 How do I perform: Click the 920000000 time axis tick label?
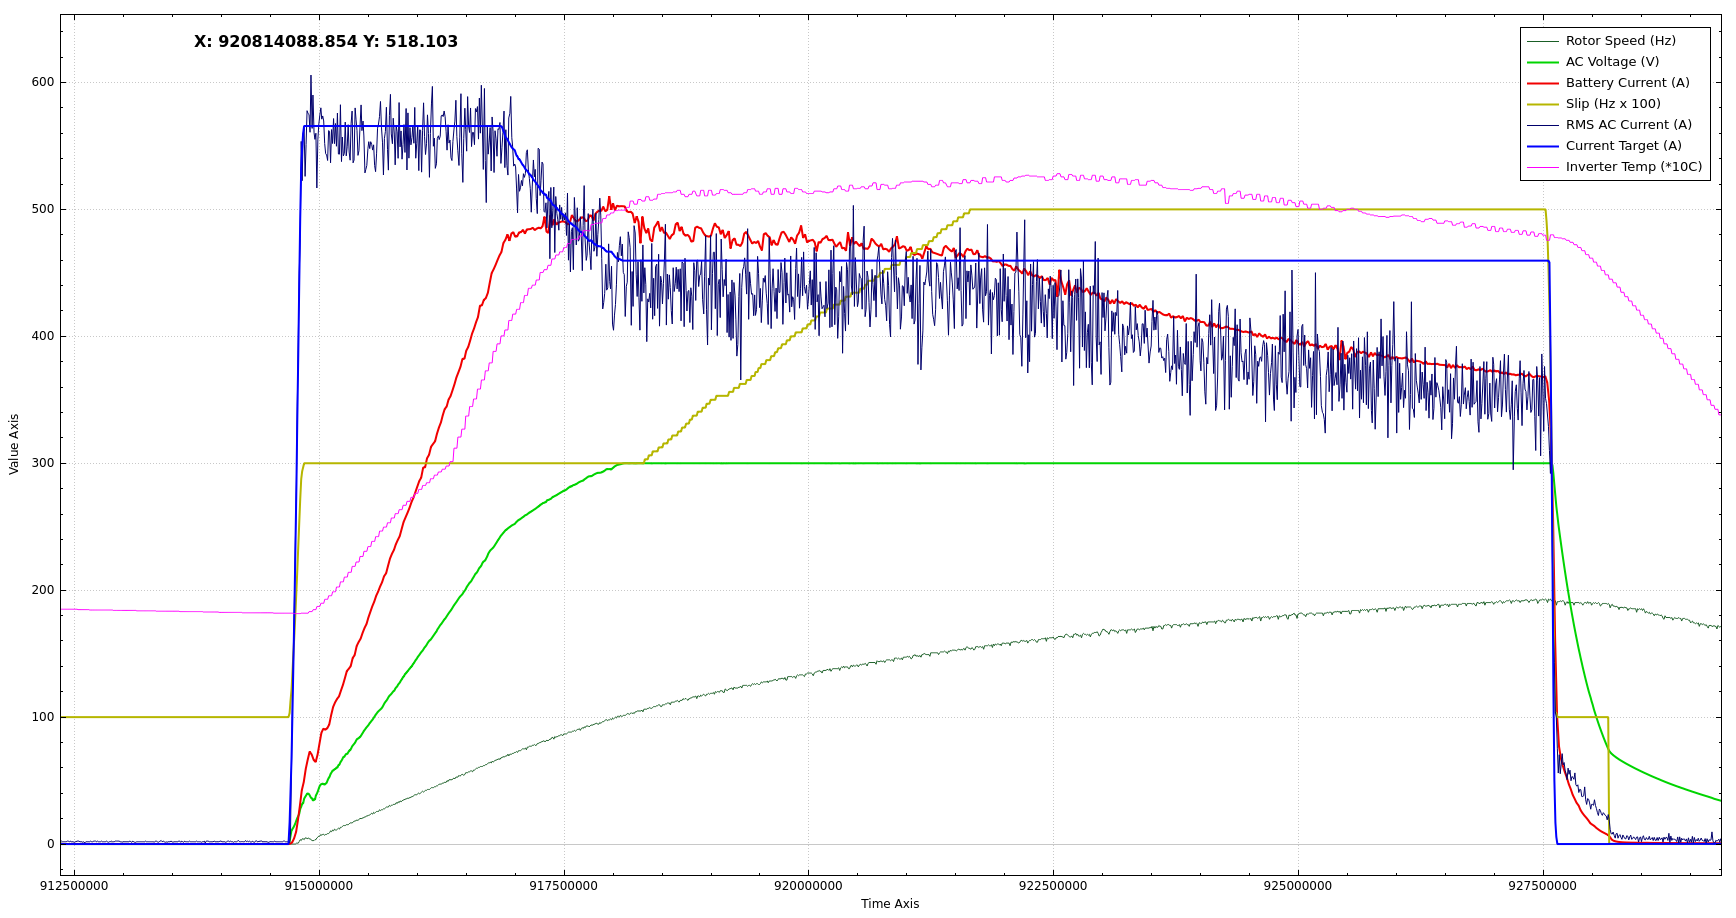[x=808, y=886]
